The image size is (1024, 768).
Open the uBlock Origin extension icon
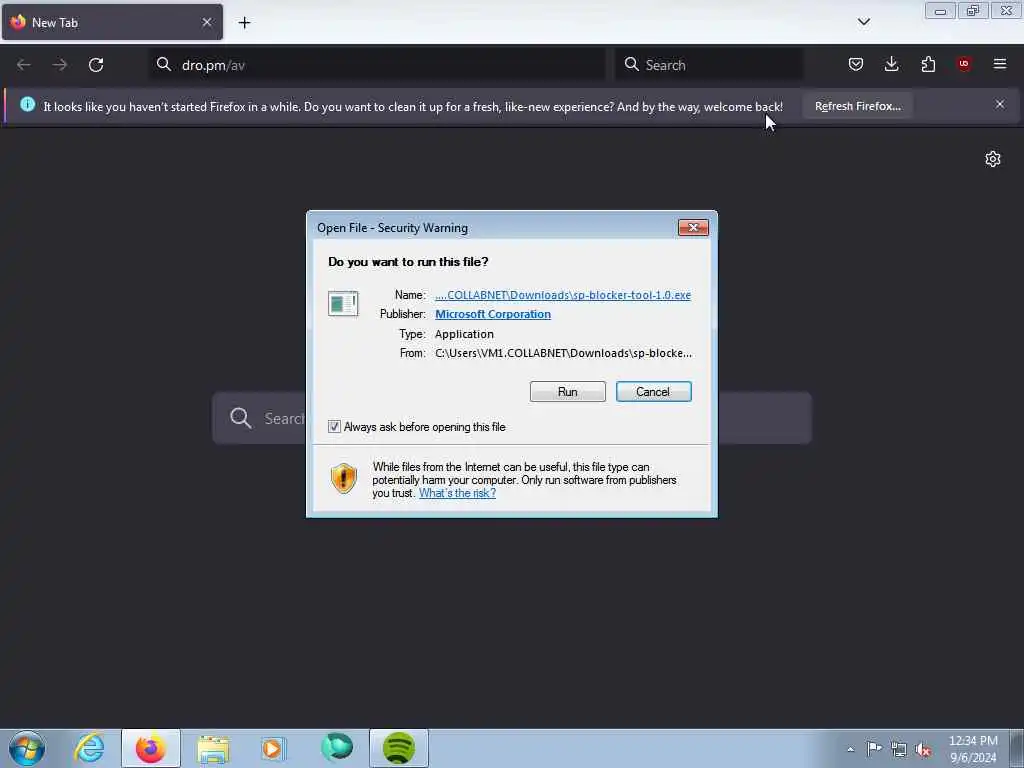pos(964,64)
